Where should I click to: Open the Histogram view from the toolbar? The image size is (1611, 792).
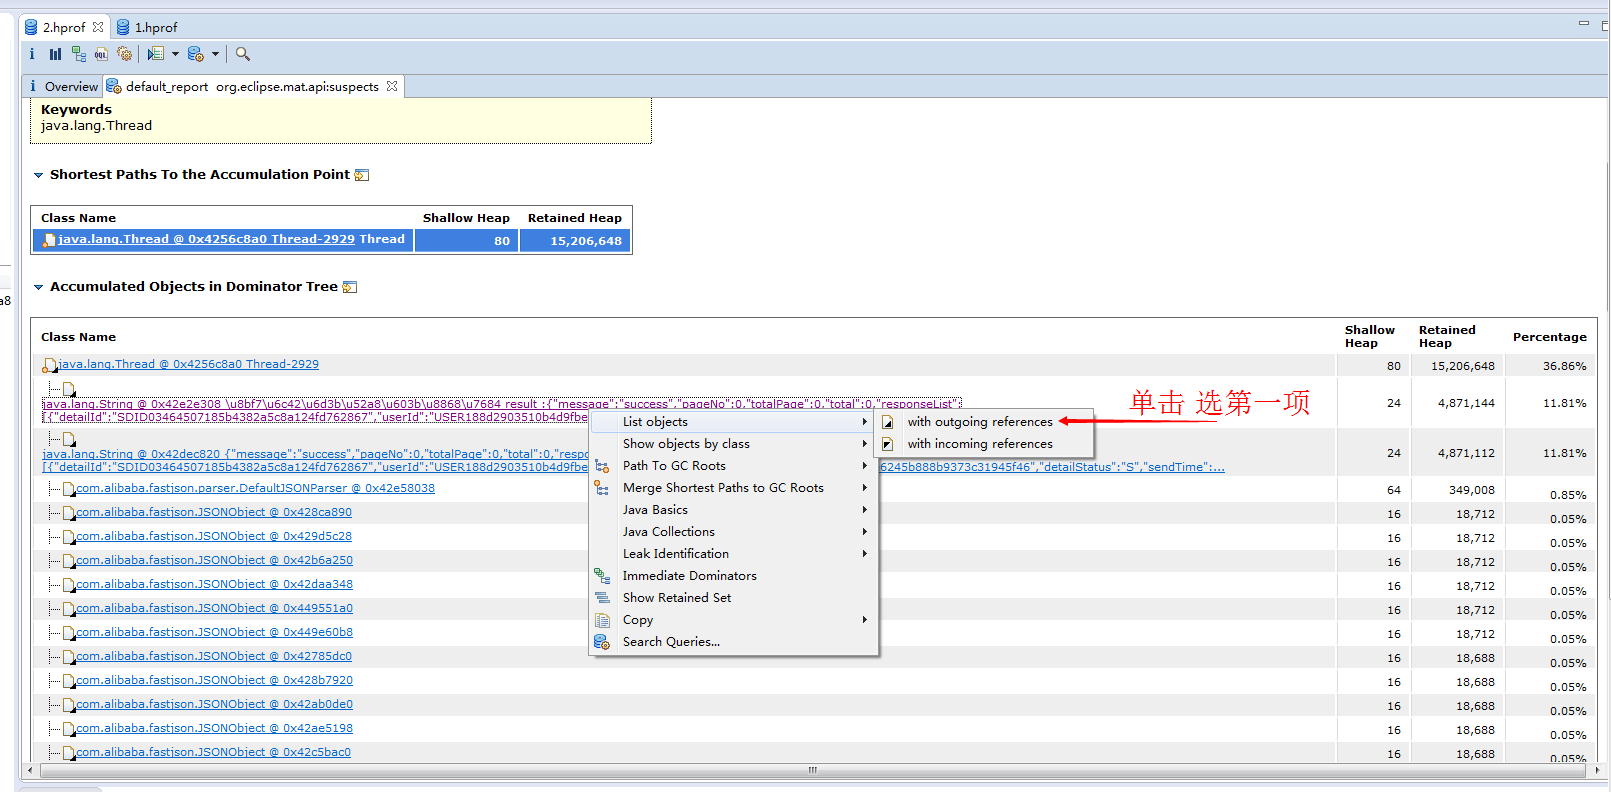(55, 54)
